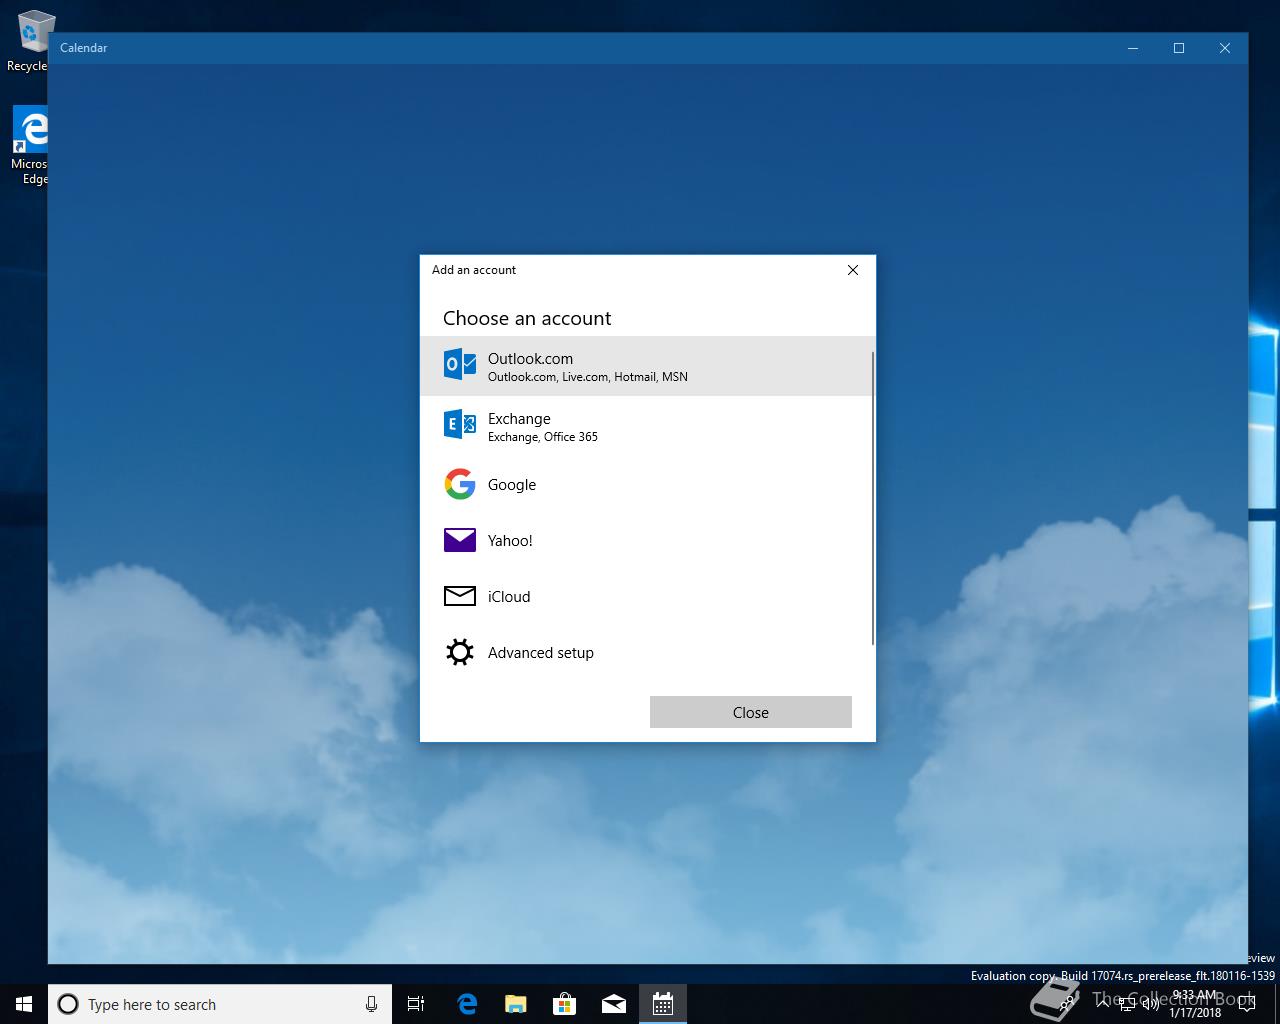Select the Outlook.com account icon
Screen dimensions: 1280x1024
pyautogui.click(x=460, y=365)
